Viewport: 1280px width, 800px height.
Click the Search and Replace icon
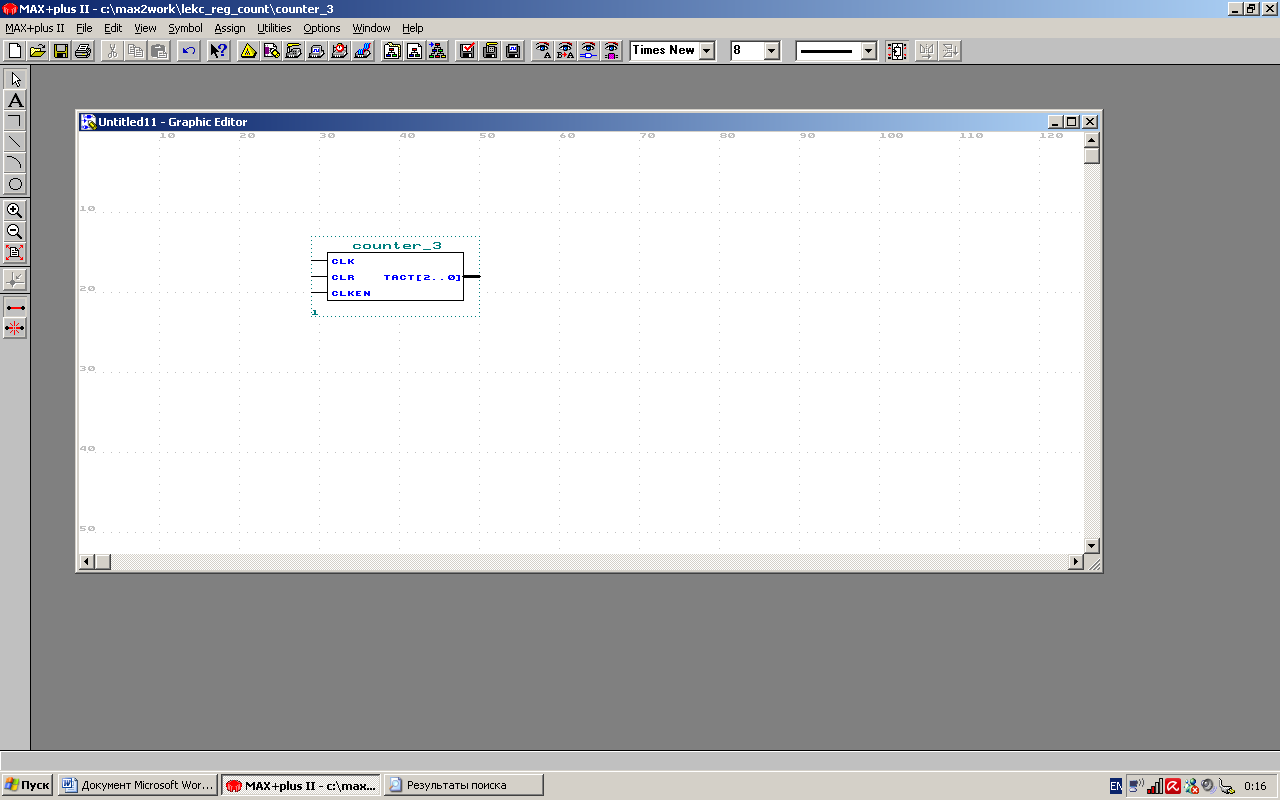tap(565, 50)
